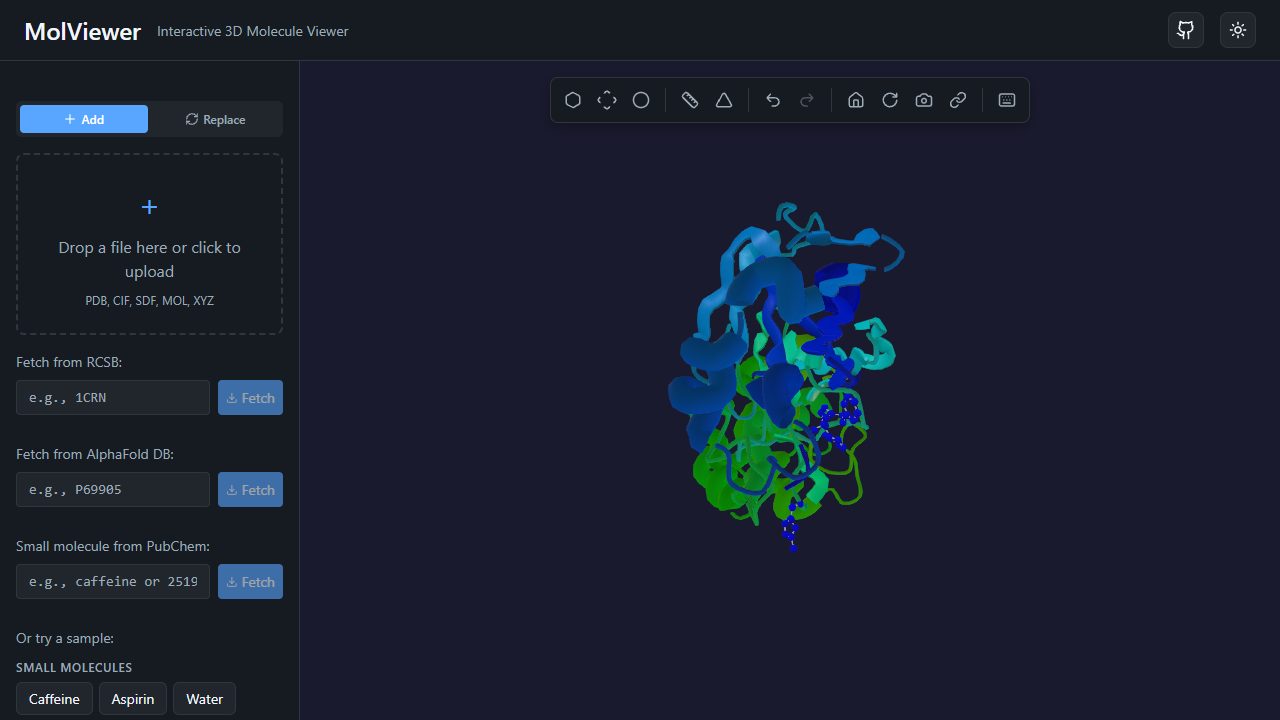Activate the triangle angle tool
1280x720 pixels.
[x=724, y=100]
